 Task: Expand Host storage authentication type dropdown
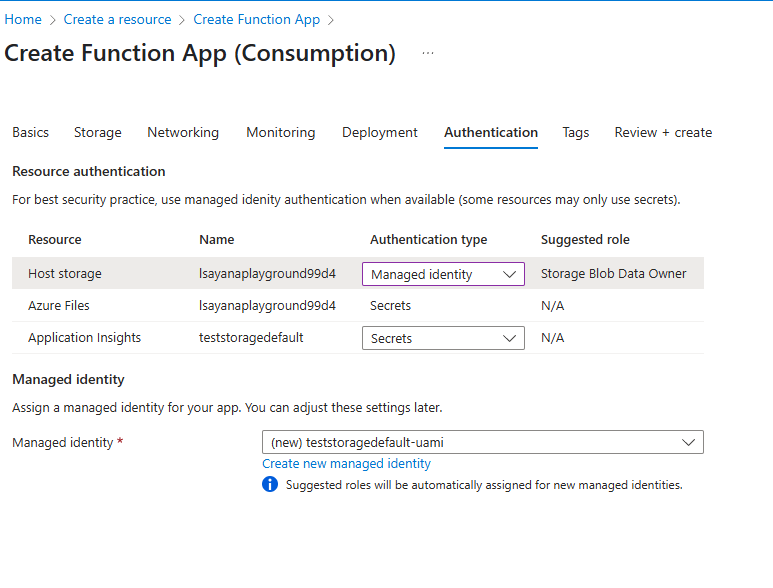(x=442, y=274)
